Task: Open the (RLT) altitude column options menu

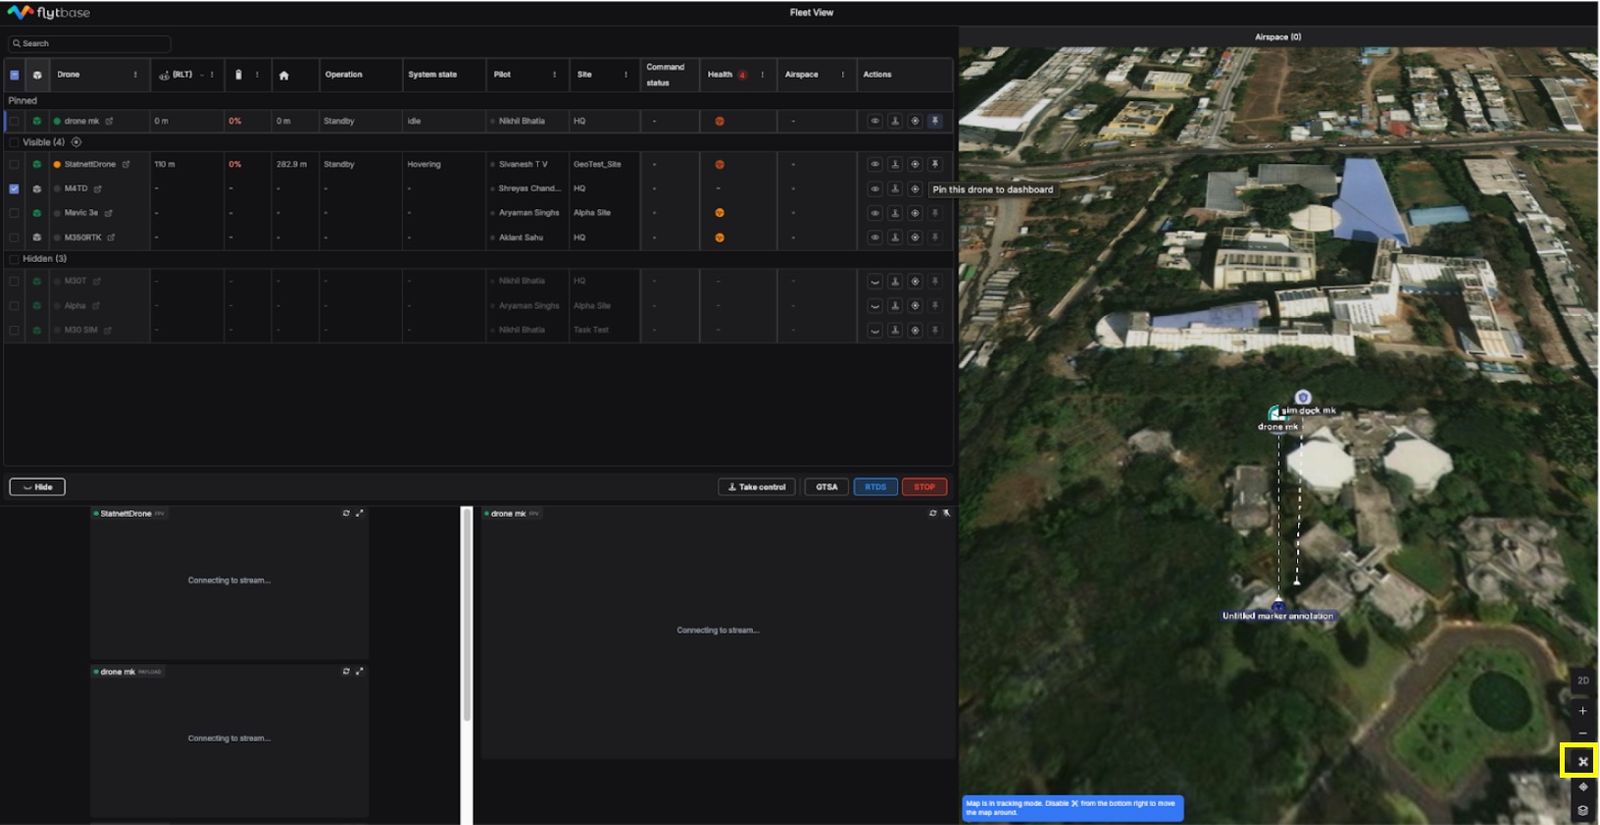Action: point(212,75)
